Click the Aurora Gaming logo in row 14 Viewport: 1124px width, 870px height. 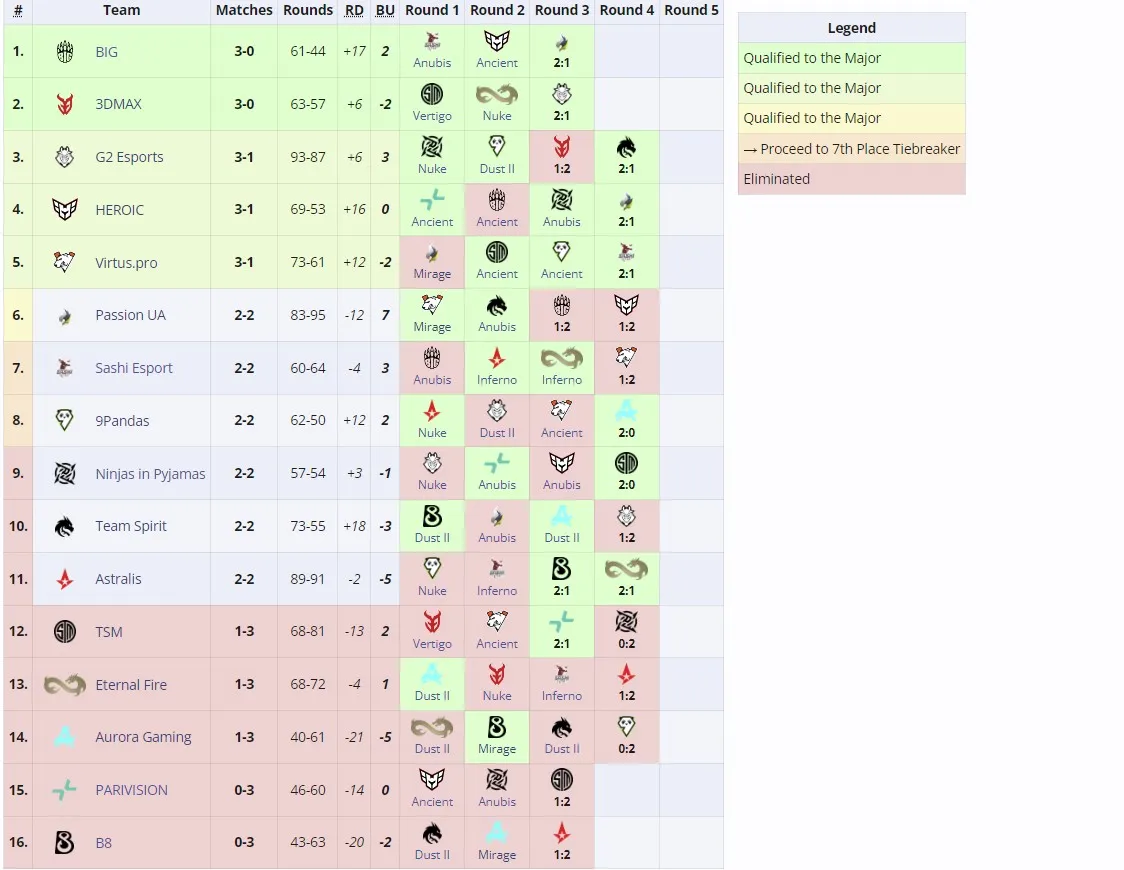65,737
